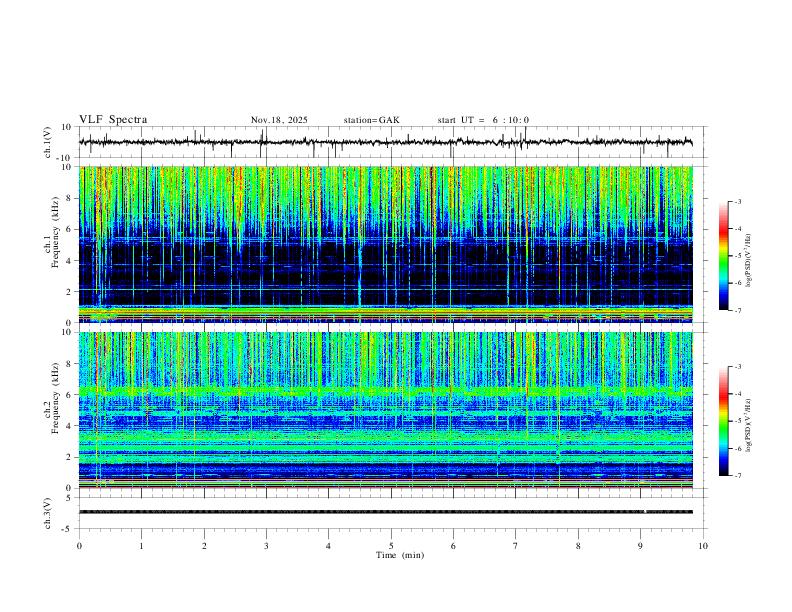The width and height of the screenshot is (792, 612).
Task: Click the '8' kHz tick on ch.2 axis
Action: click(x=69, y=364)
